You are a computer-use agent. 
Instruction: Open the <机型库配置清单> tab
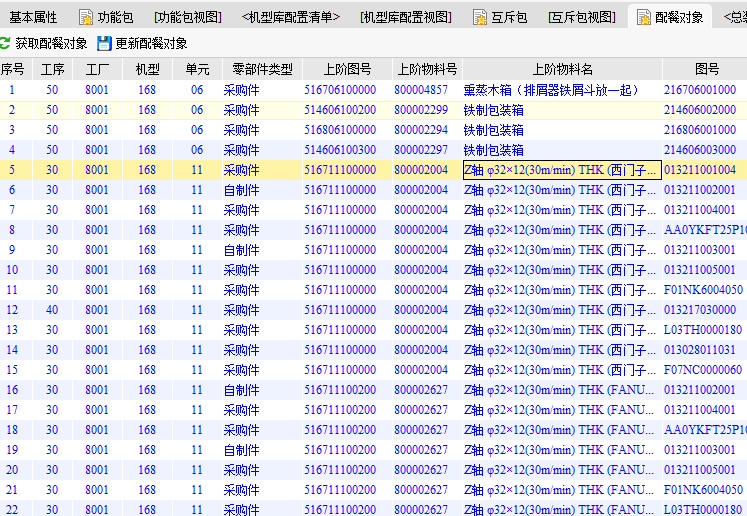(291, 18)
